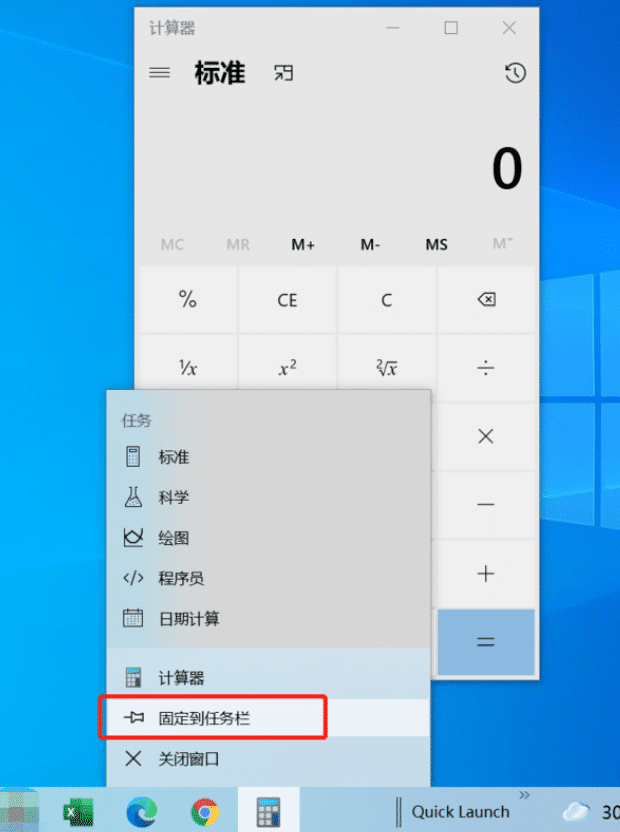Click the percent key

click(188, 300)
